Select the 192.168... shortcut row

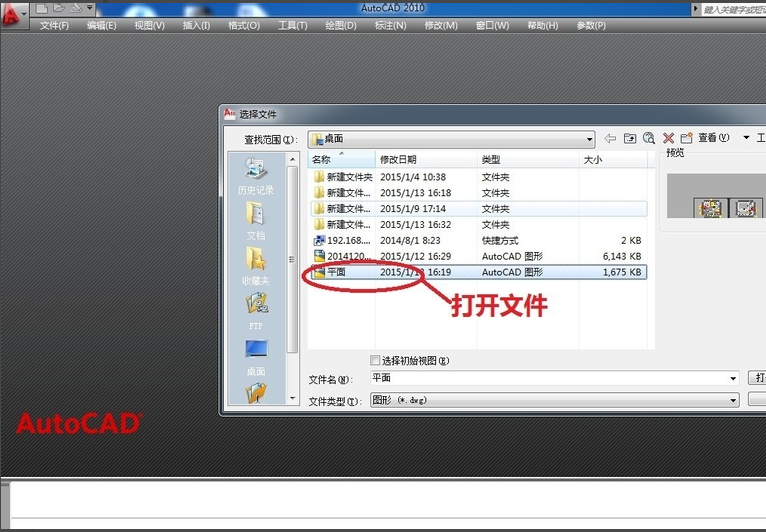[x=479, y=240]
